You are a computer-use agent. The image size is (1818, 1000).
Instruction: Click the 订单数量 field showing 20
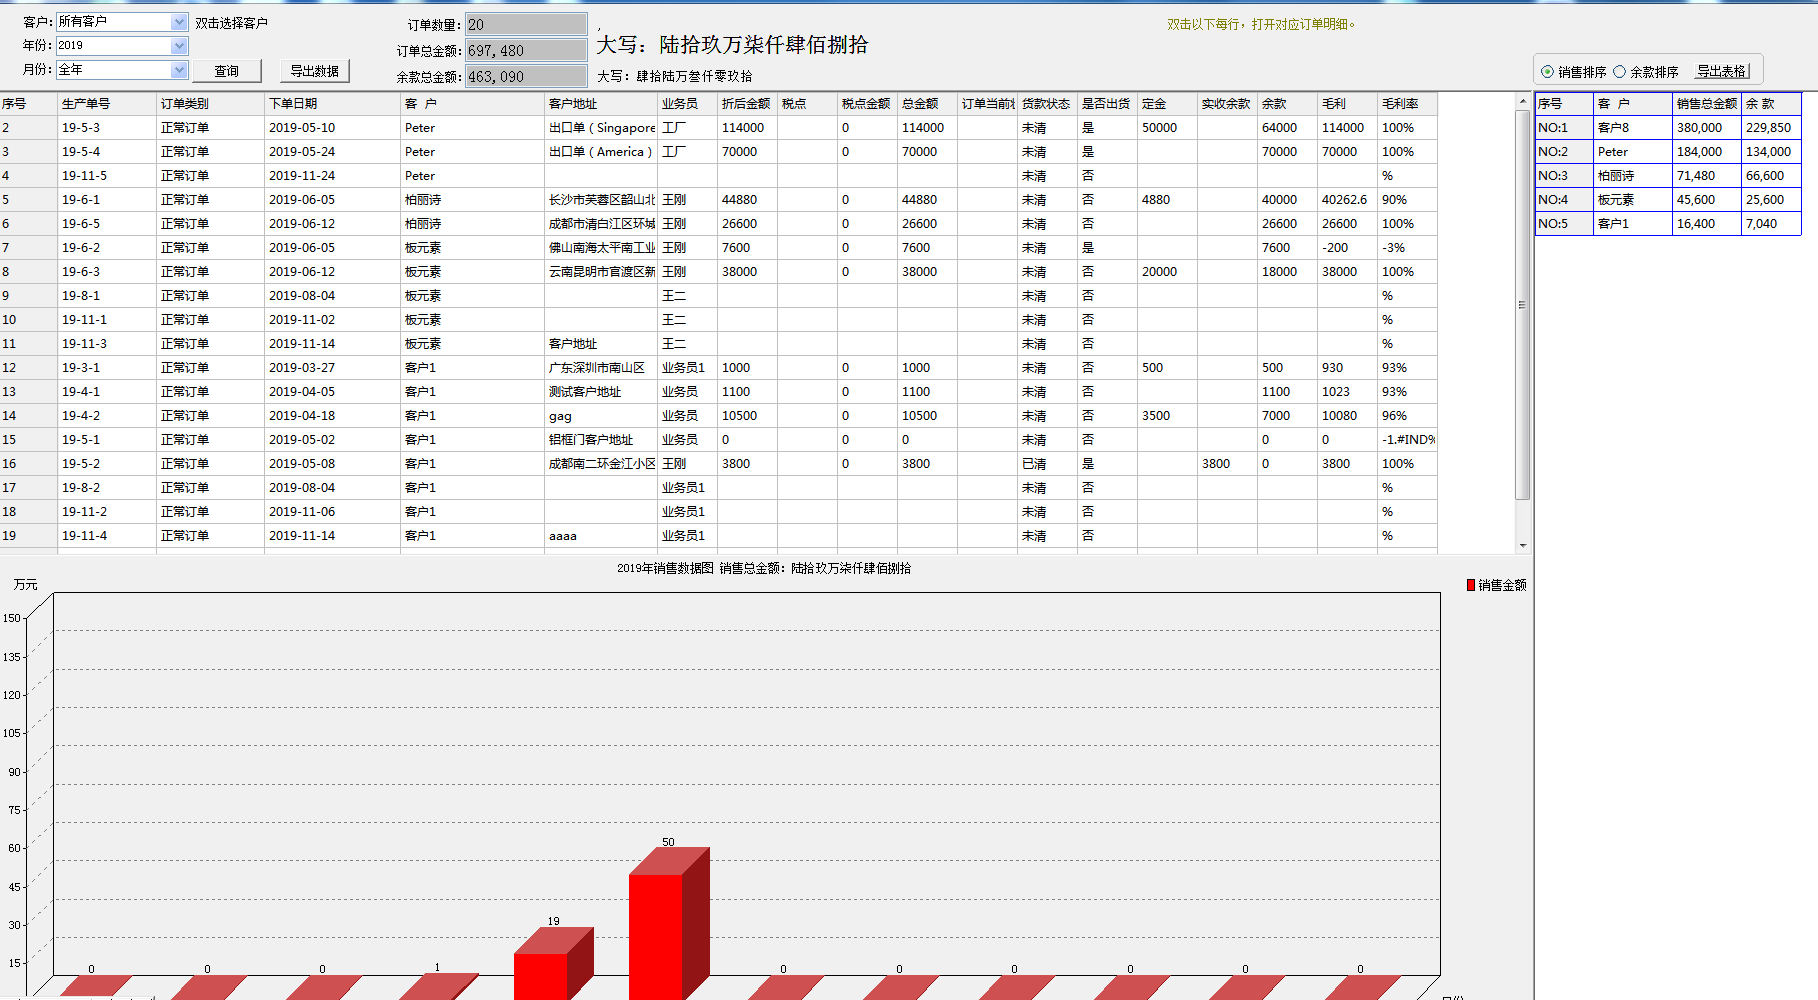tap(526, 24)
